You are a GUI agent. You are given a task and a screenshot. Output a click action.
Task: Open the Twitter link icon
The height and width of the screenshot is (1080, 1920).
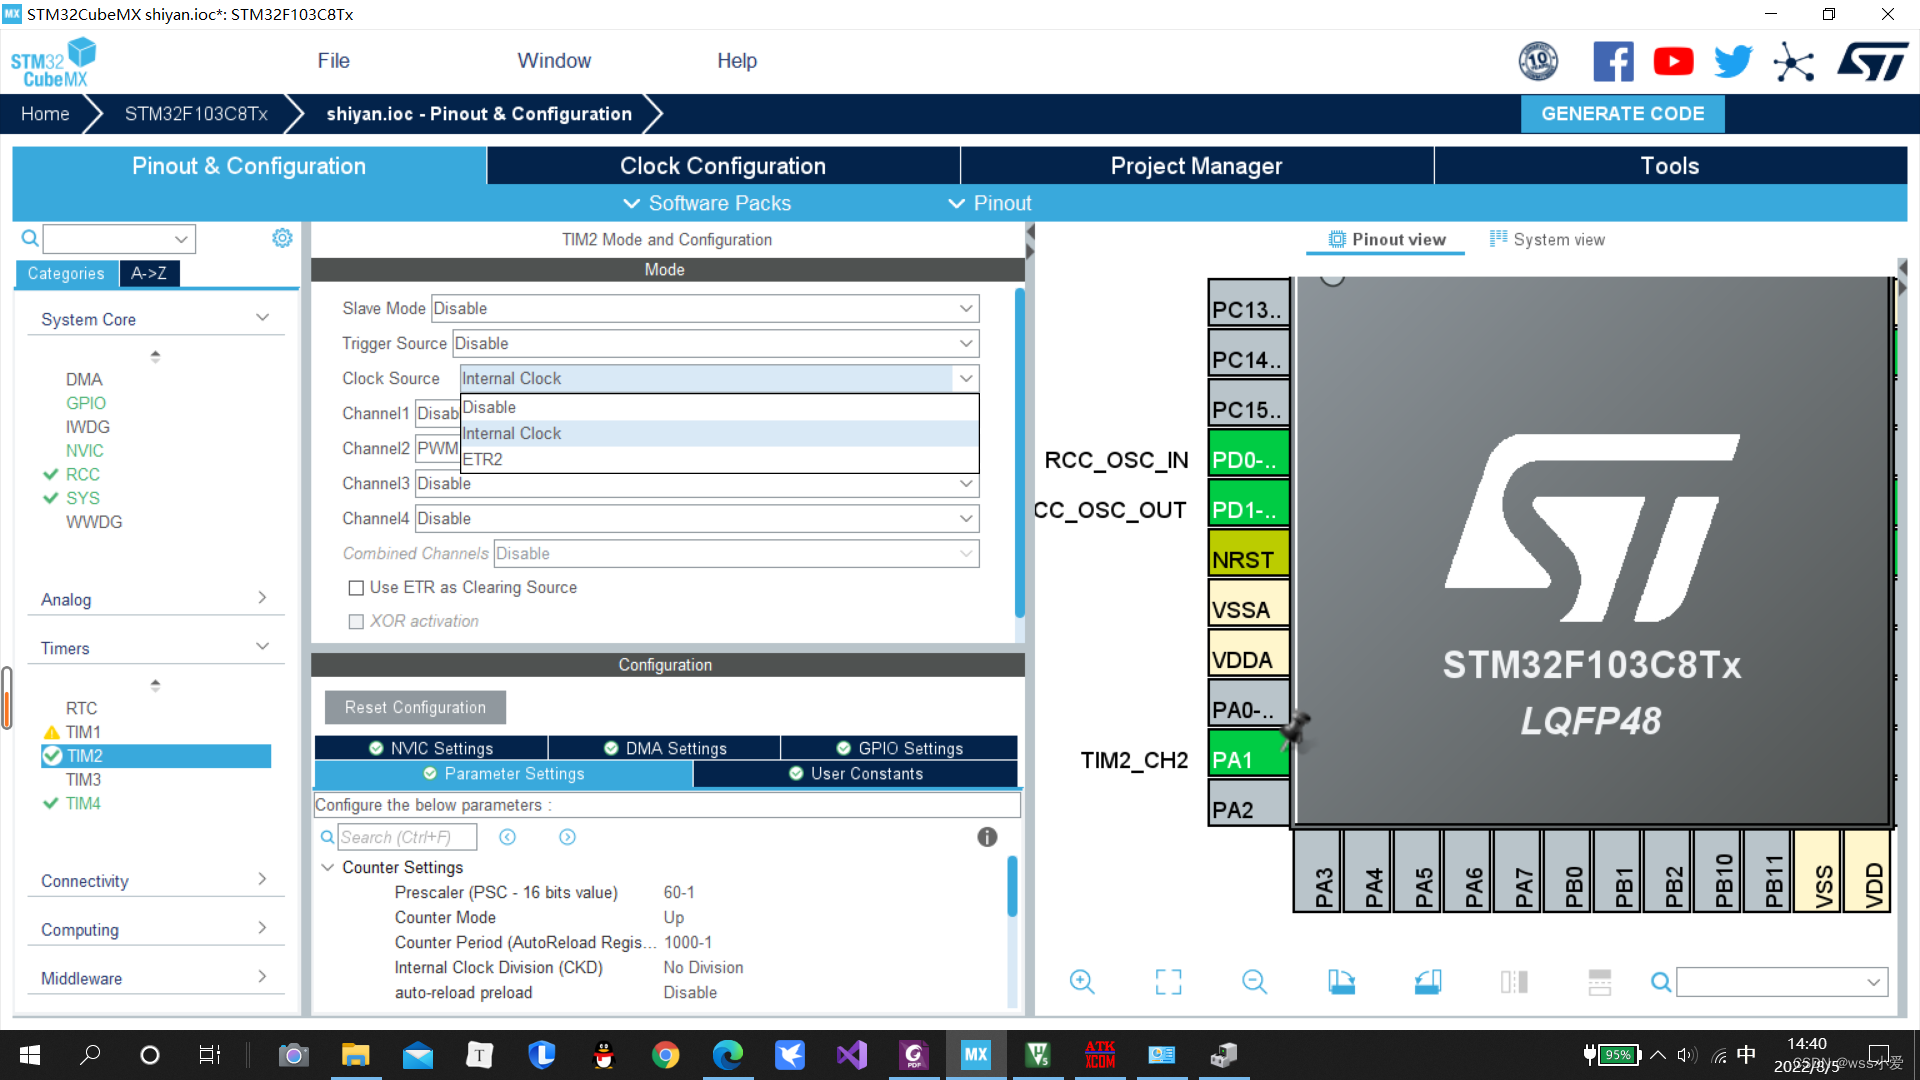pos(1733,62)
